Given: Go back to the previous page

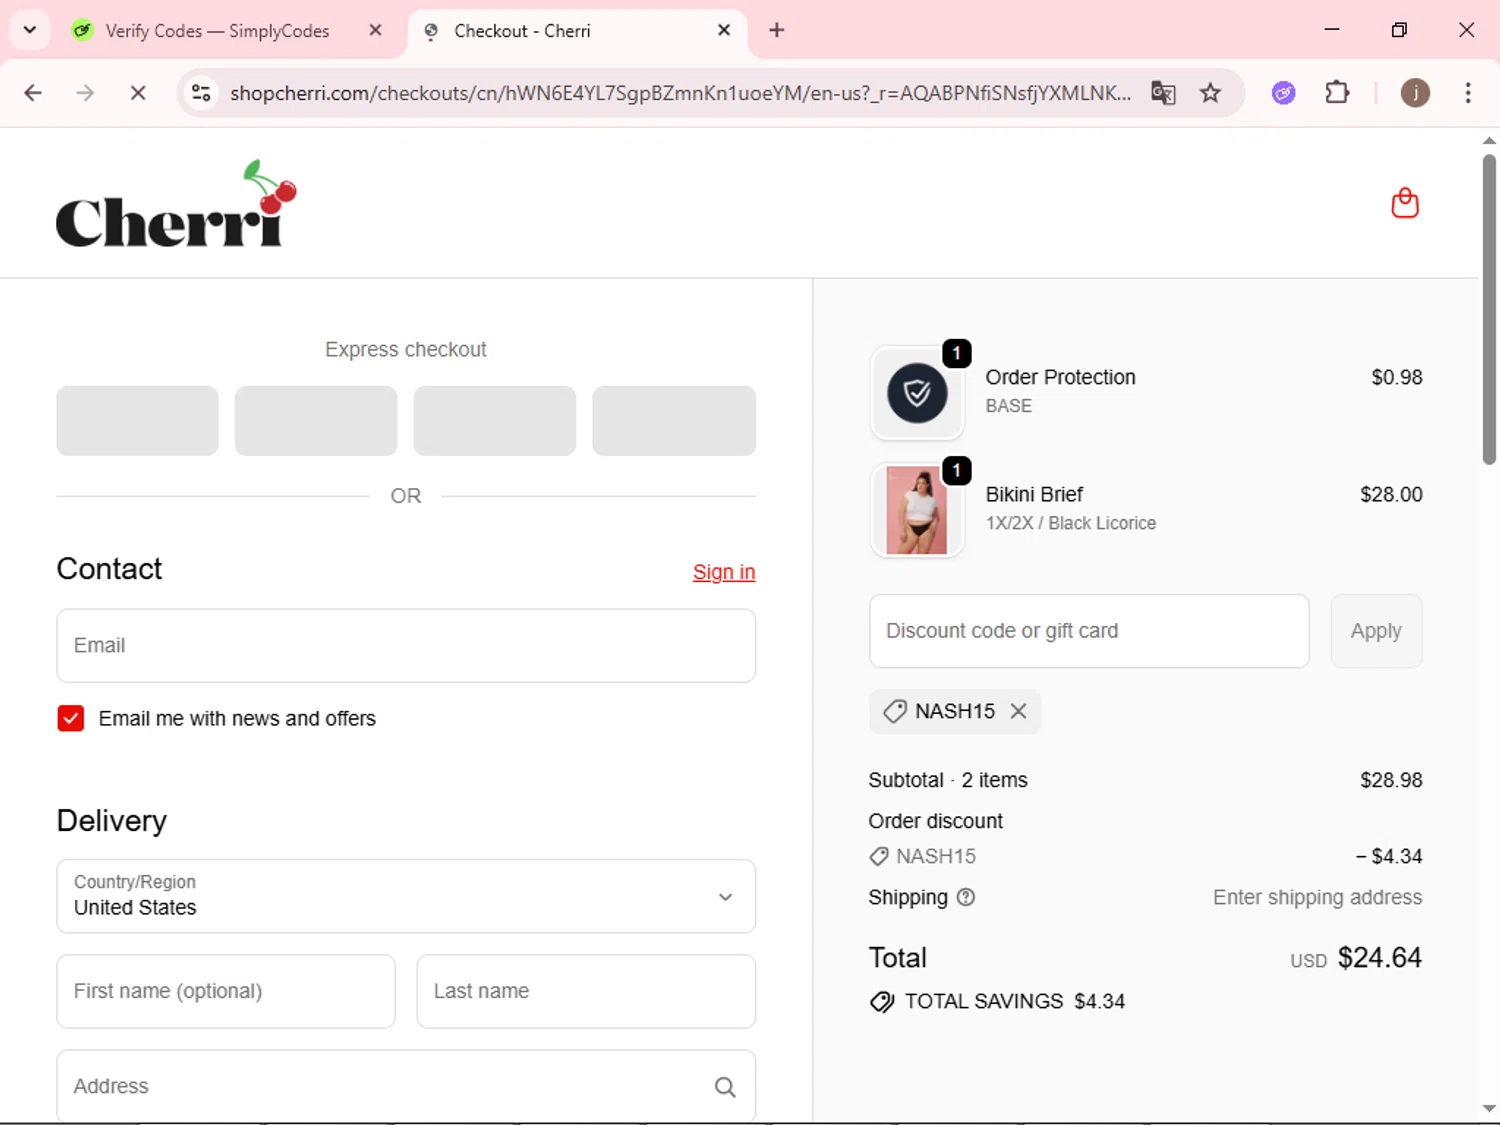Looking at the screenshot, I should point(33,93).
